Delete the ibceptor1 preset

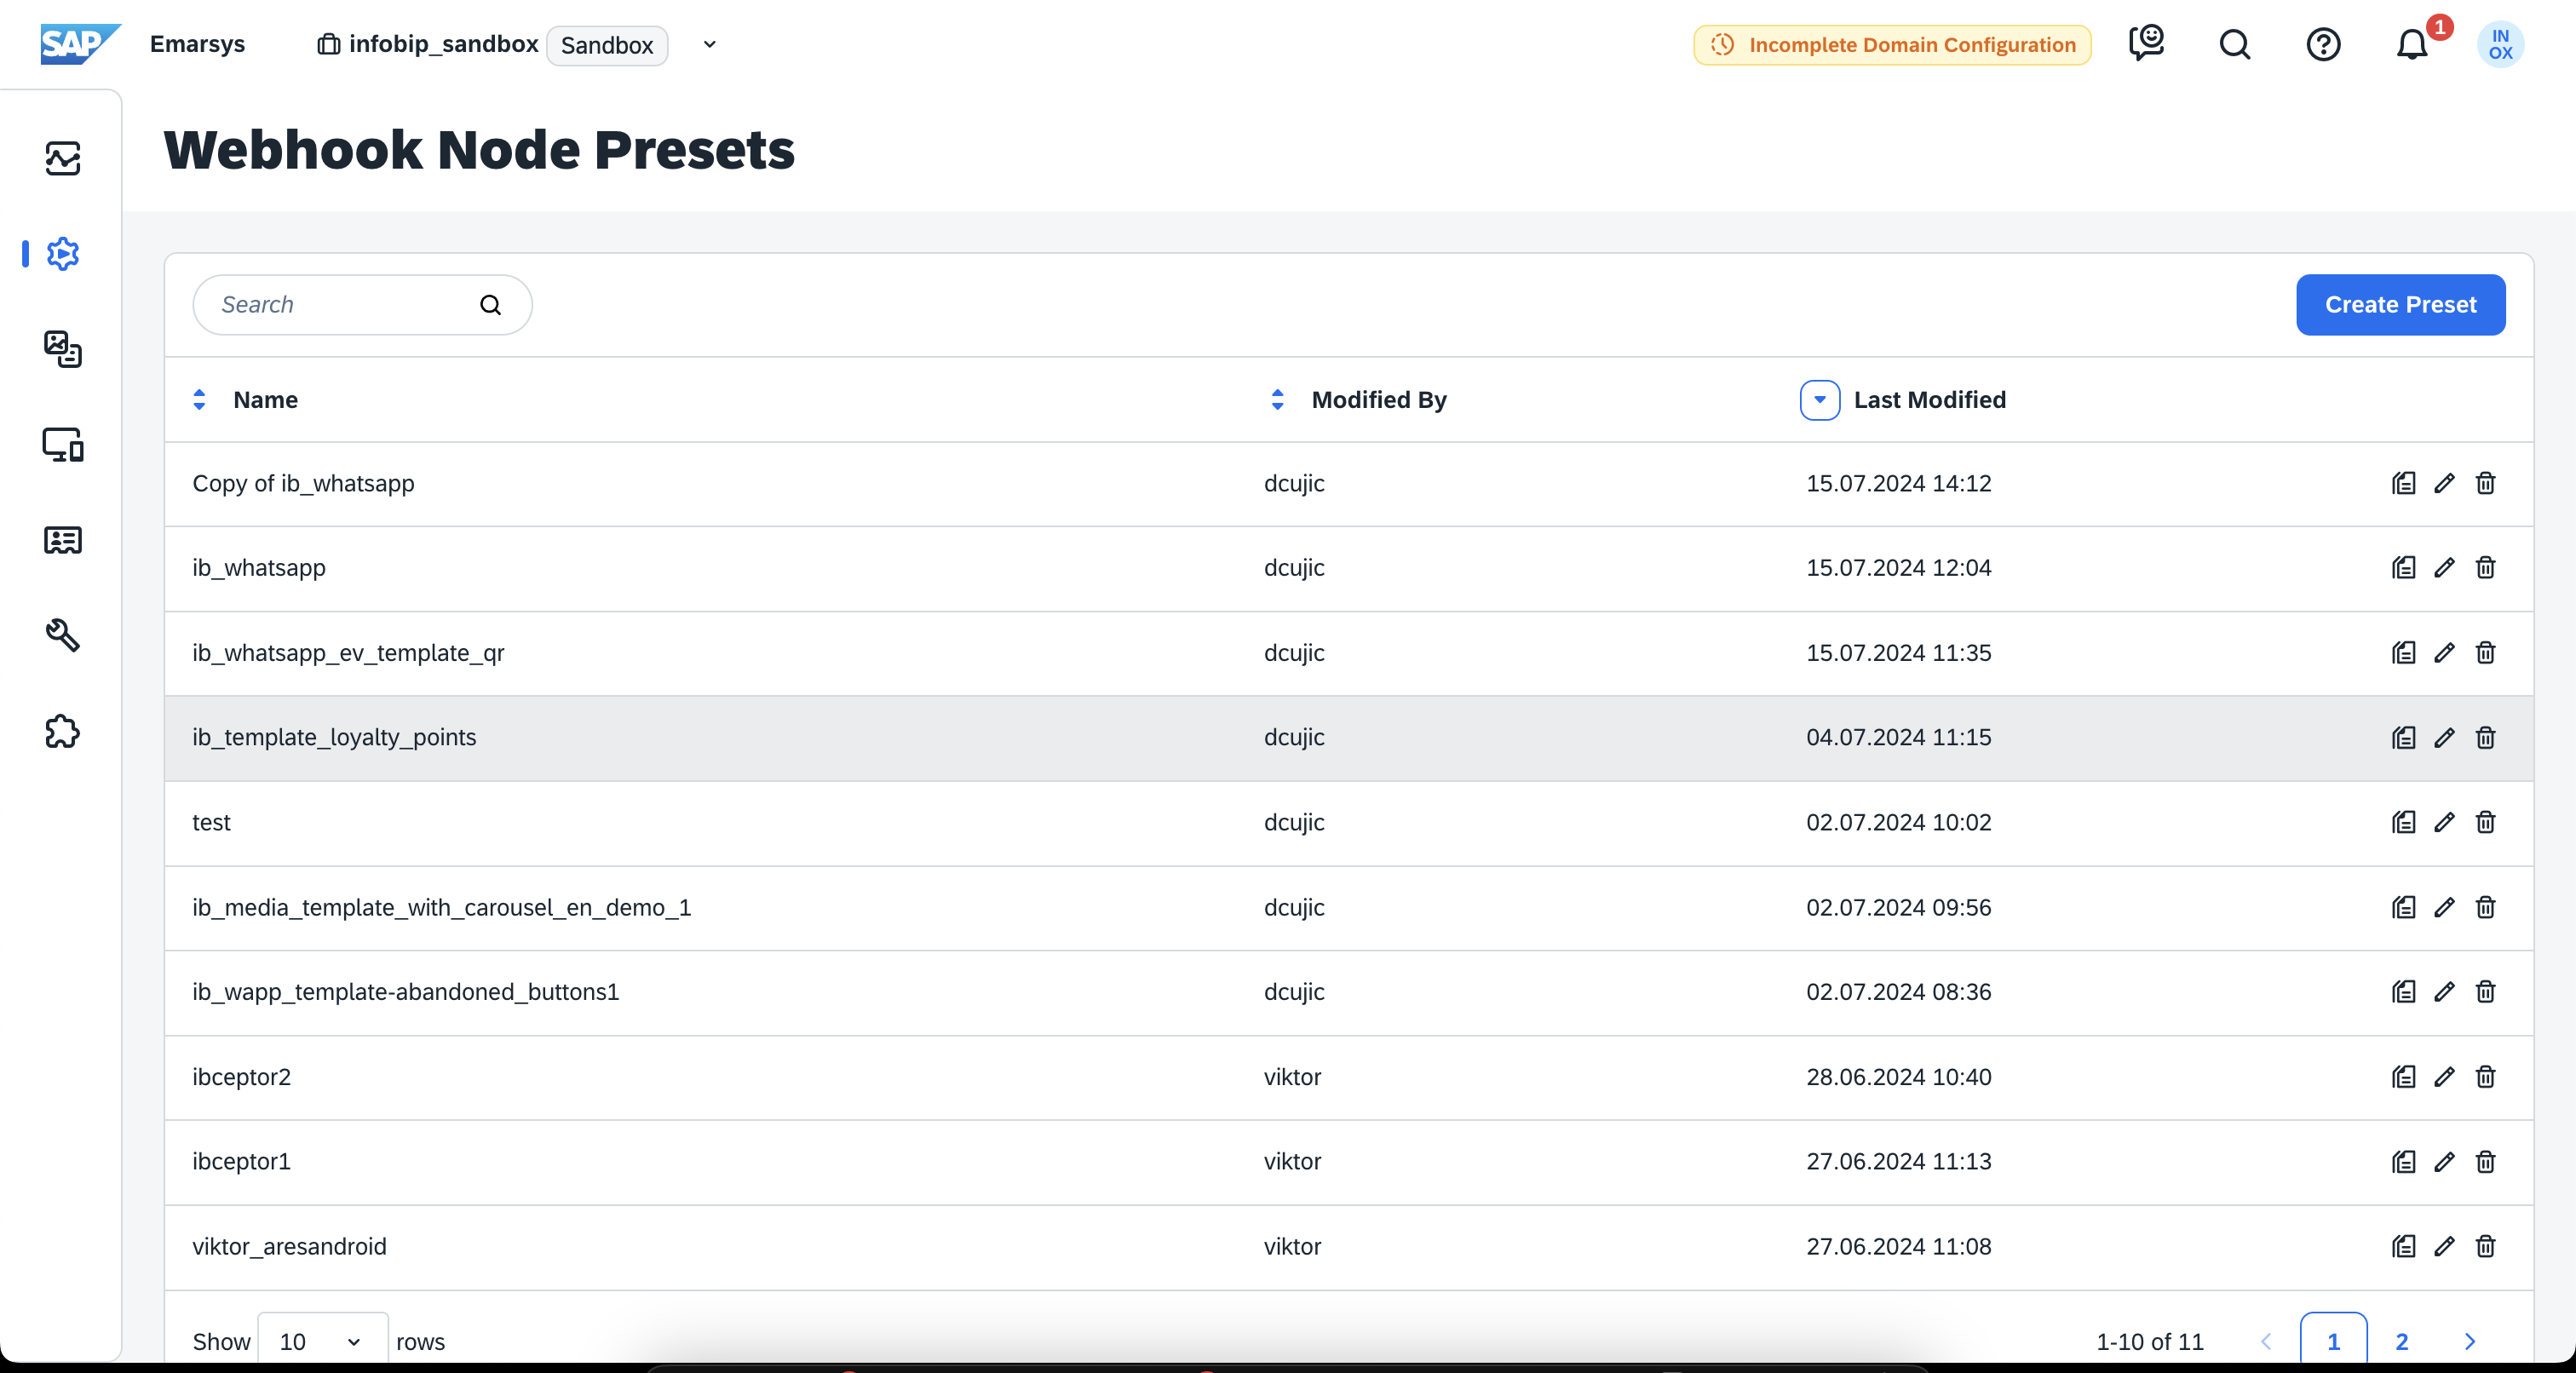[2485, 1162]
